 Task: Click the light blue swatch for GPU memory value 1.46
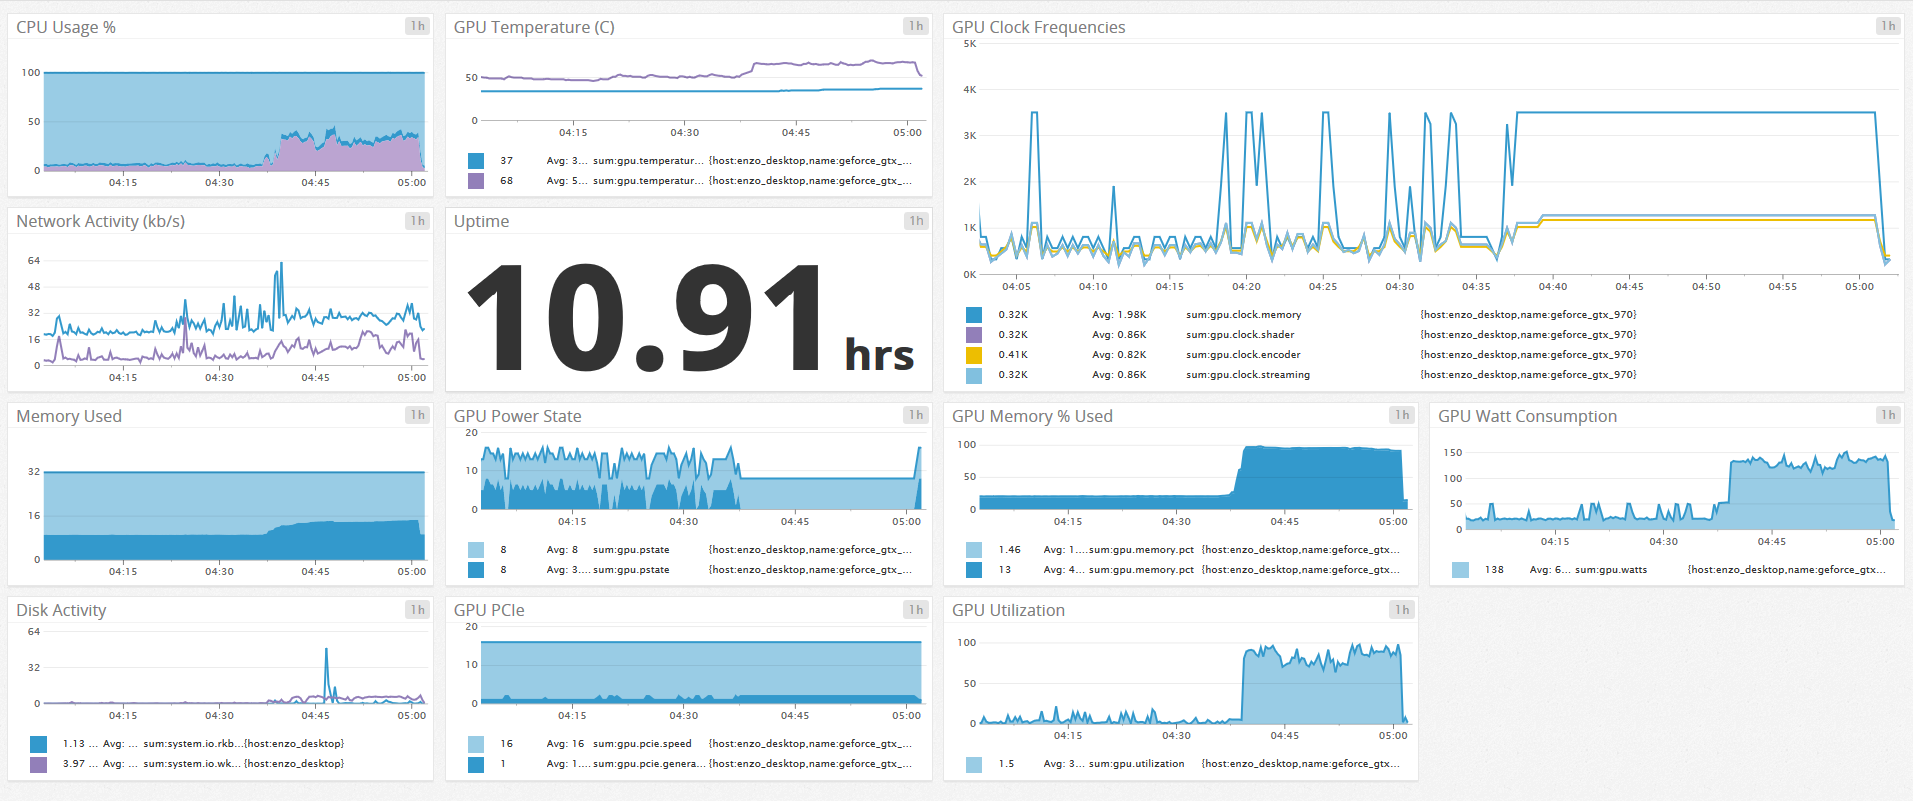(x=974, y=550)
